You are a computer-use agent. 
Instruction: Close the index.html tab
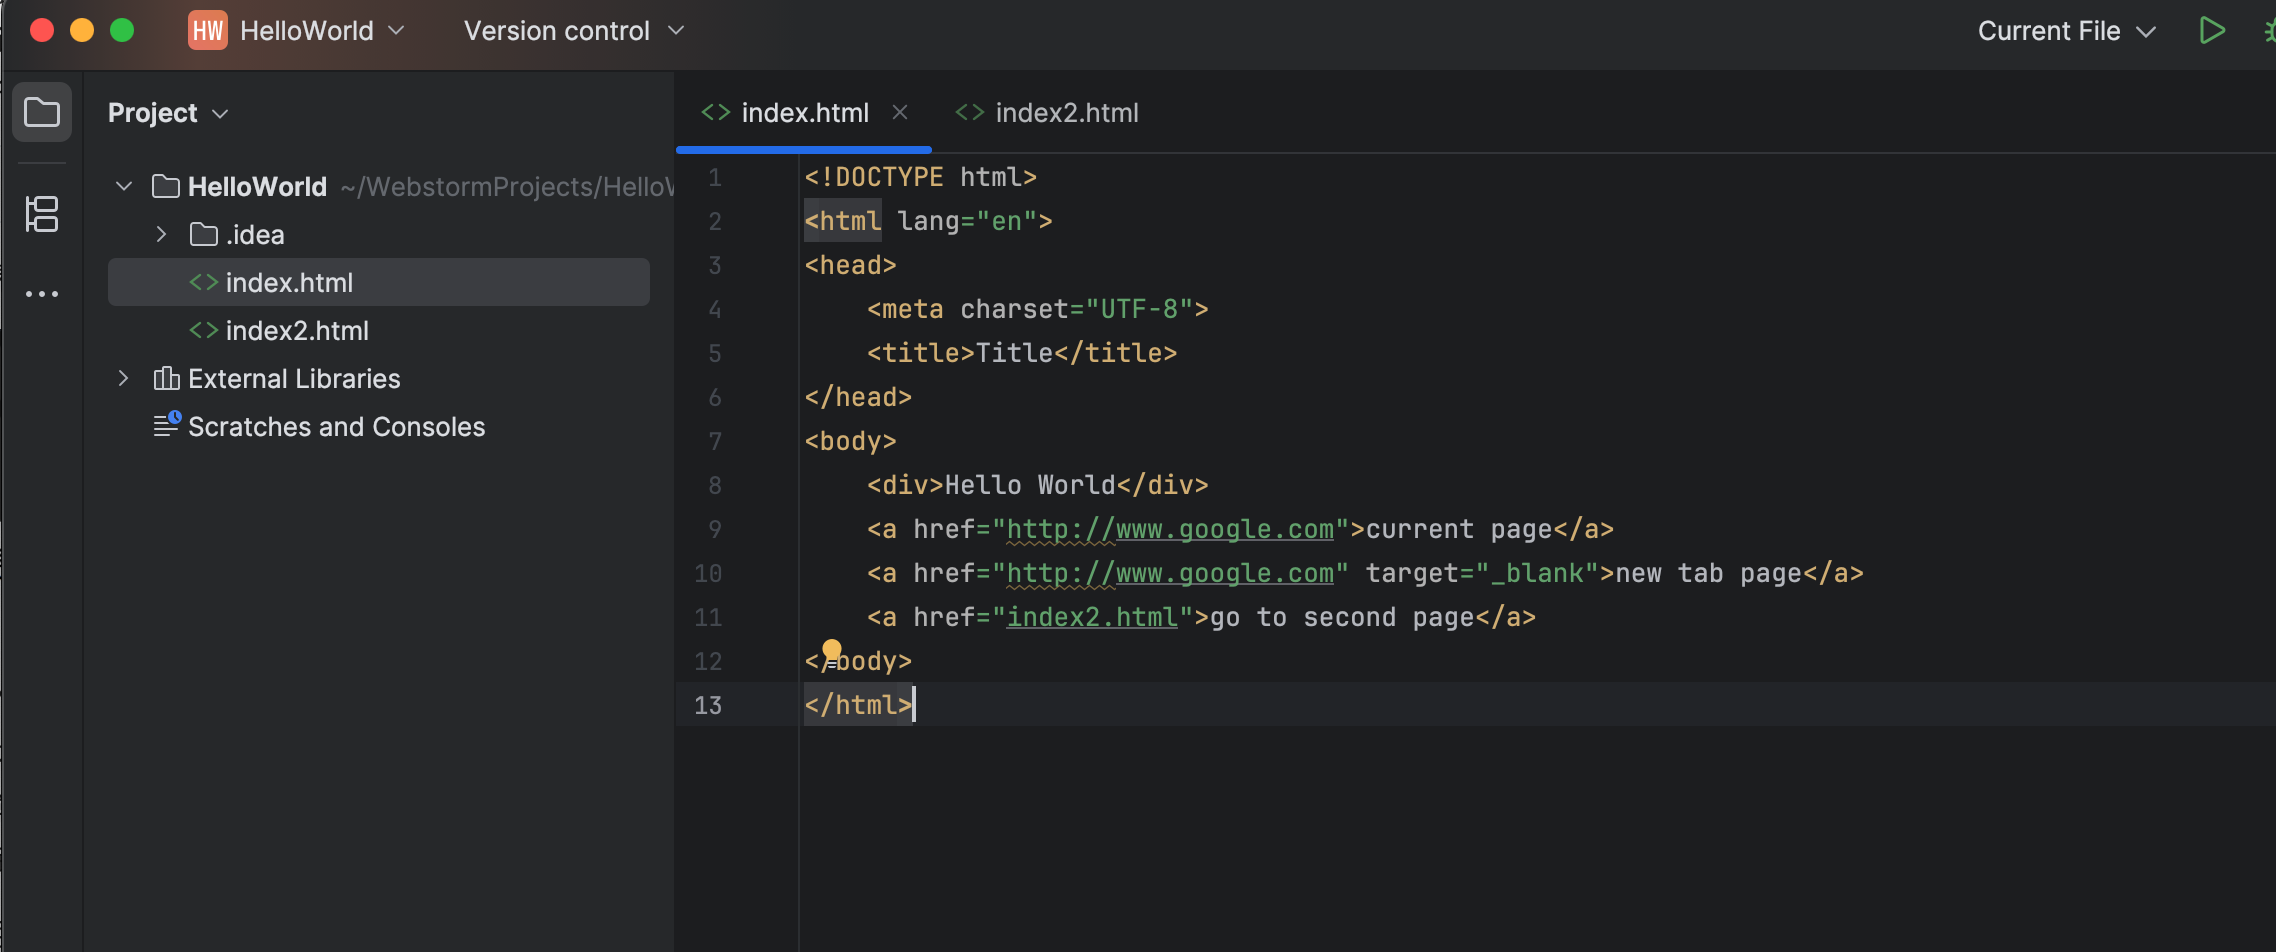click(901, 112)
